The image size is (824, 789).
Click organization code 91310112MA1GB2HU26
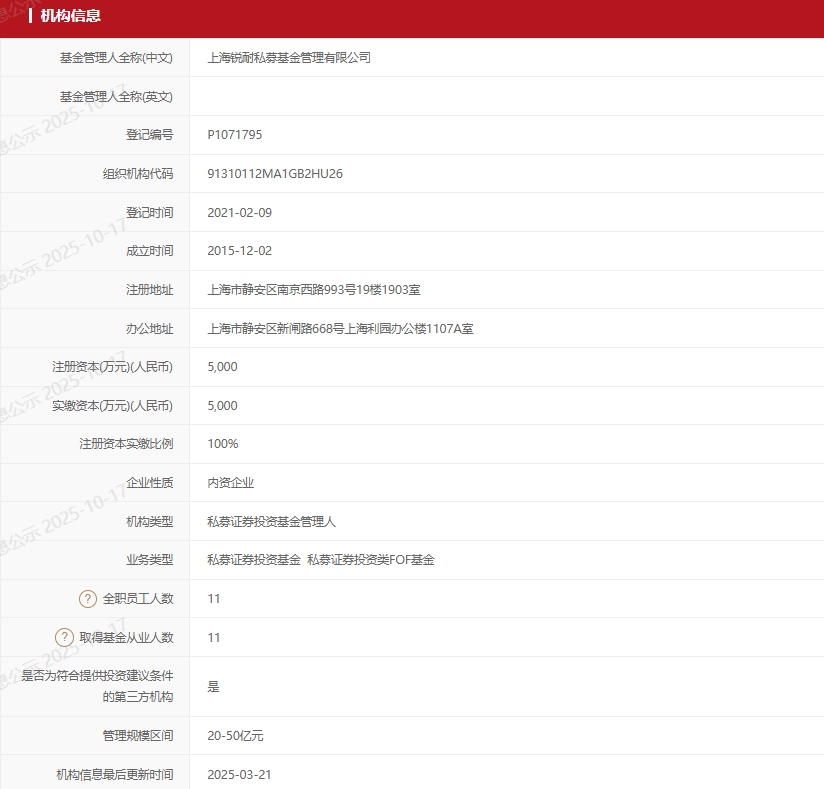(275, 174)
